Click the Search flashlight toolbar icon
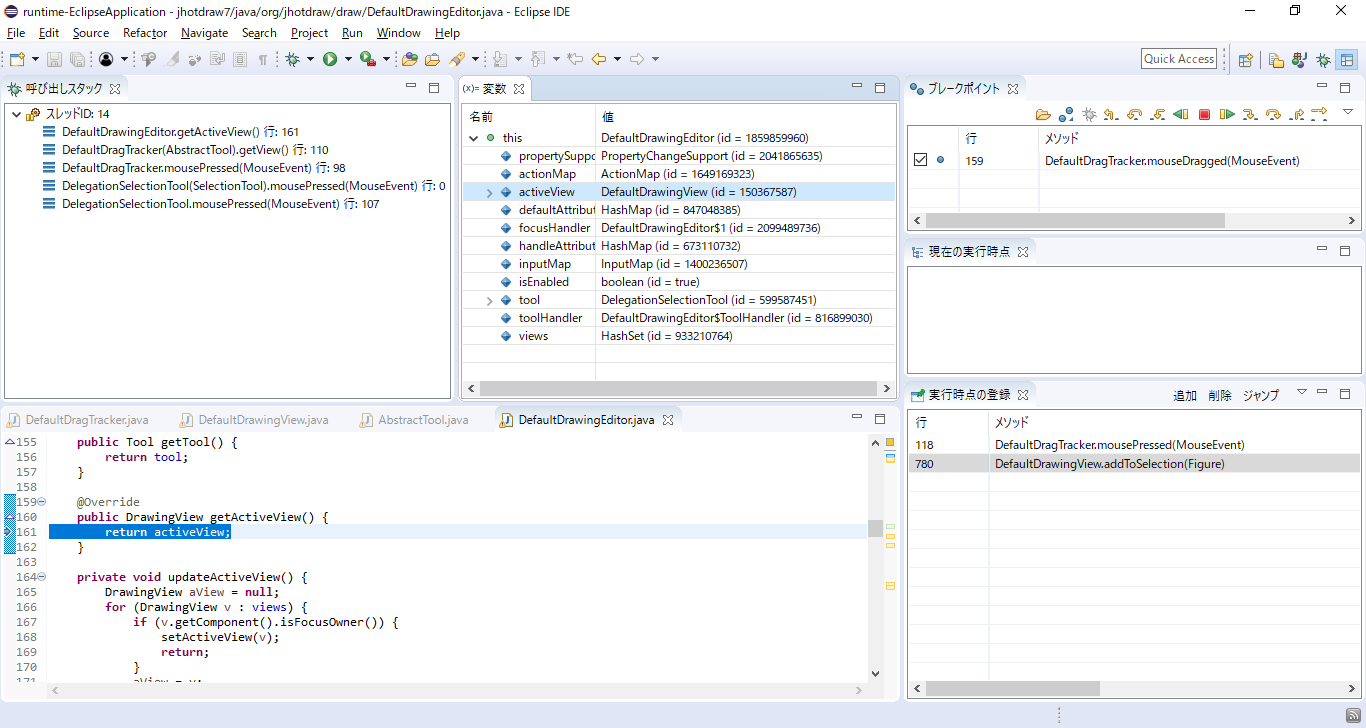This screenshot has height=728, width=1366. tap(457, 59)
